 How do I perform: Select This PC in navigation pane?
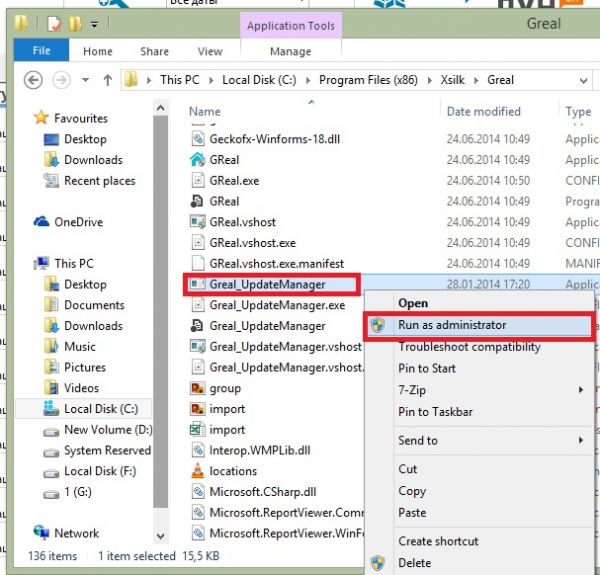(73, 263)
